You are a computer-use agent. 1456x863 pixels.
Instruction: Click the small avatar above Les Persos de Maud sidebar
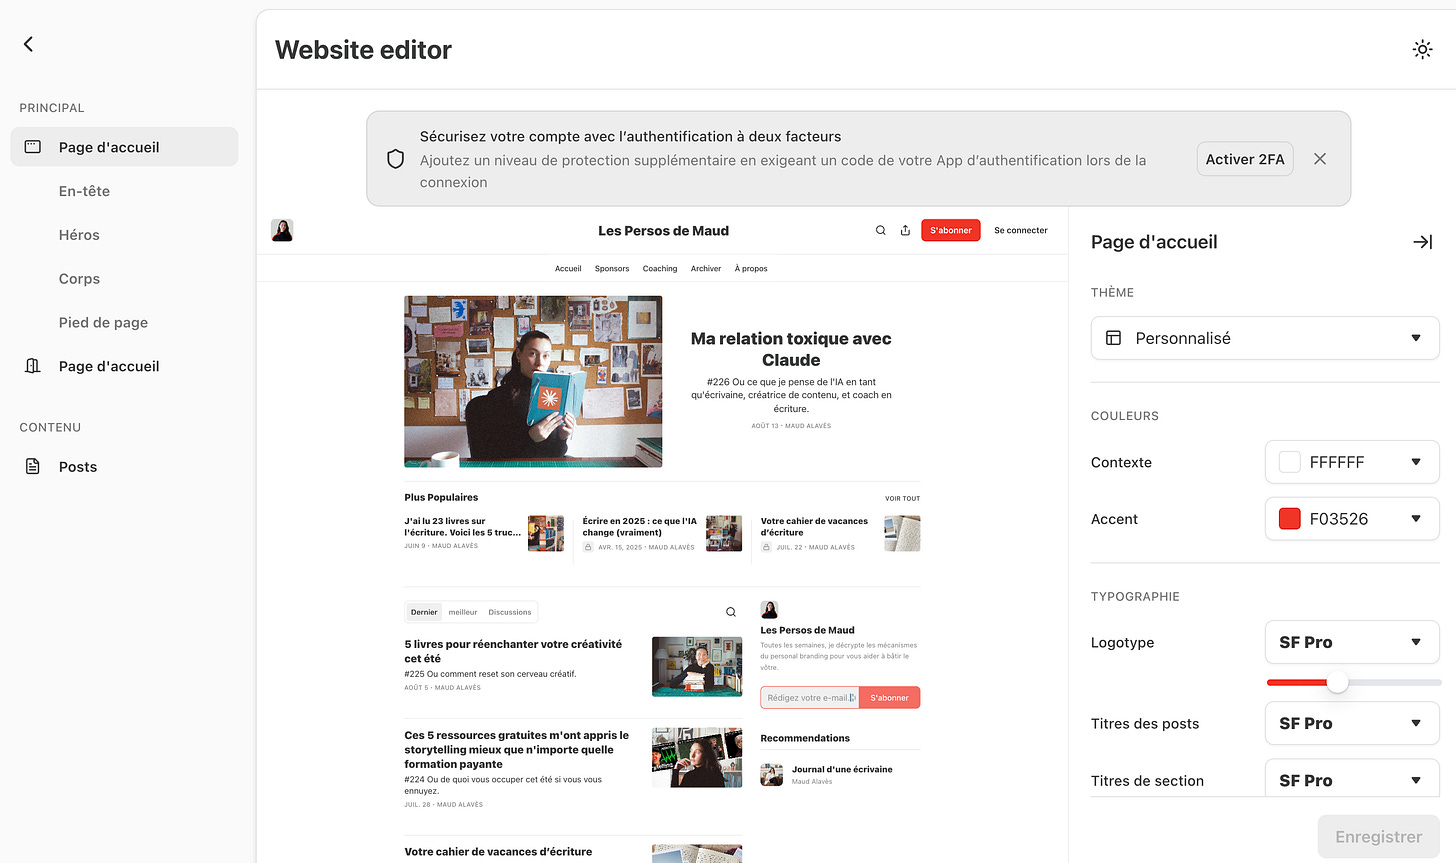pyautogui.click(x=769, y=610)
